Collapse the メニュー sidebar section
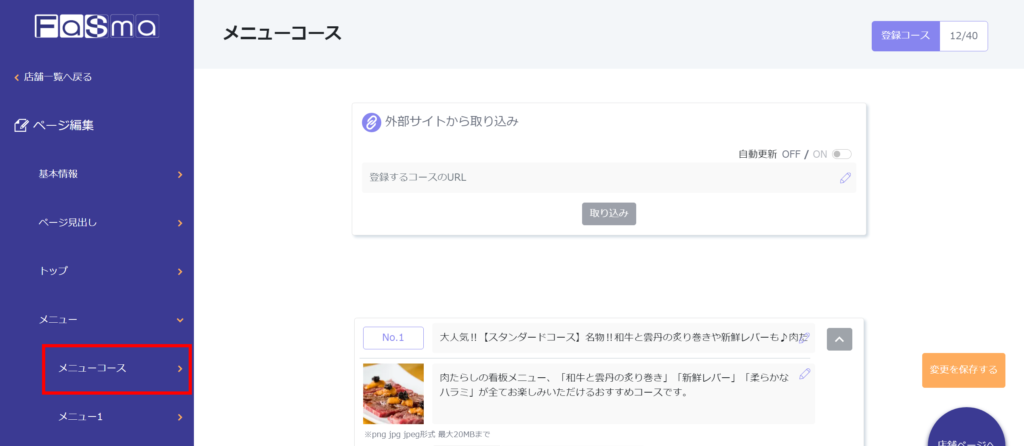Image resolution: width=1024 pixels, height=446 pixels. pos(180,319)
